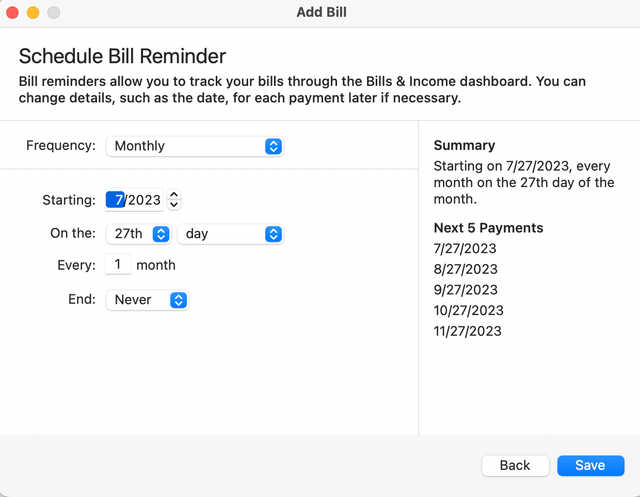Click the 11/27/2023 payment date
The width and height of the screenshot is (640, 497).
468,331
